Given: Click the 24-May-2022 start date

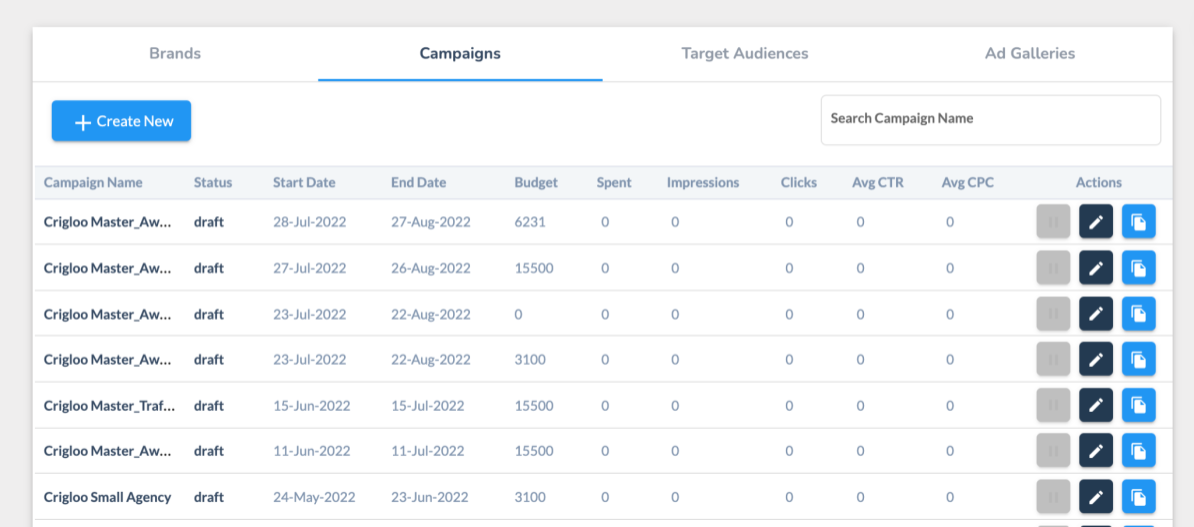Looking at the screenshot, I should [x=314, y=497].
